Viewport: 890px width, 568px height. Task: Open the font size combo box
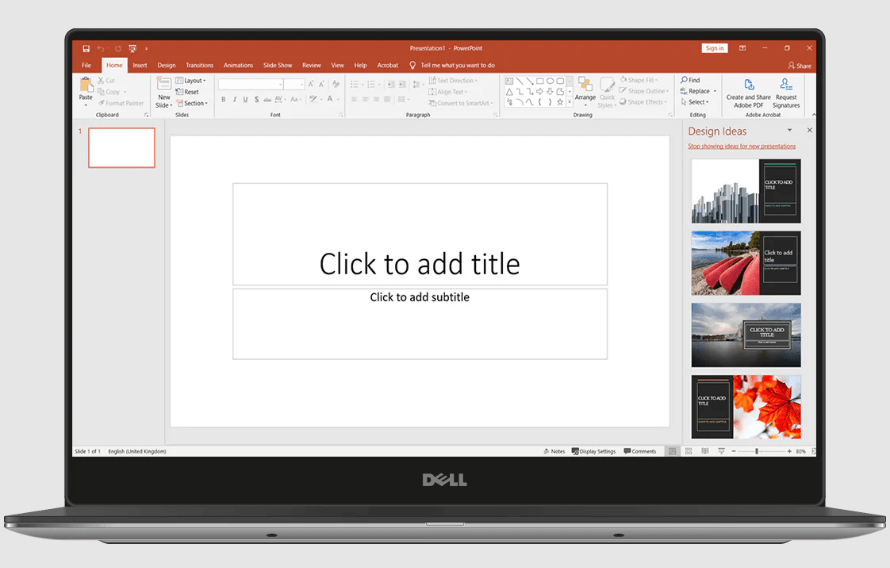tap(294, 84)
